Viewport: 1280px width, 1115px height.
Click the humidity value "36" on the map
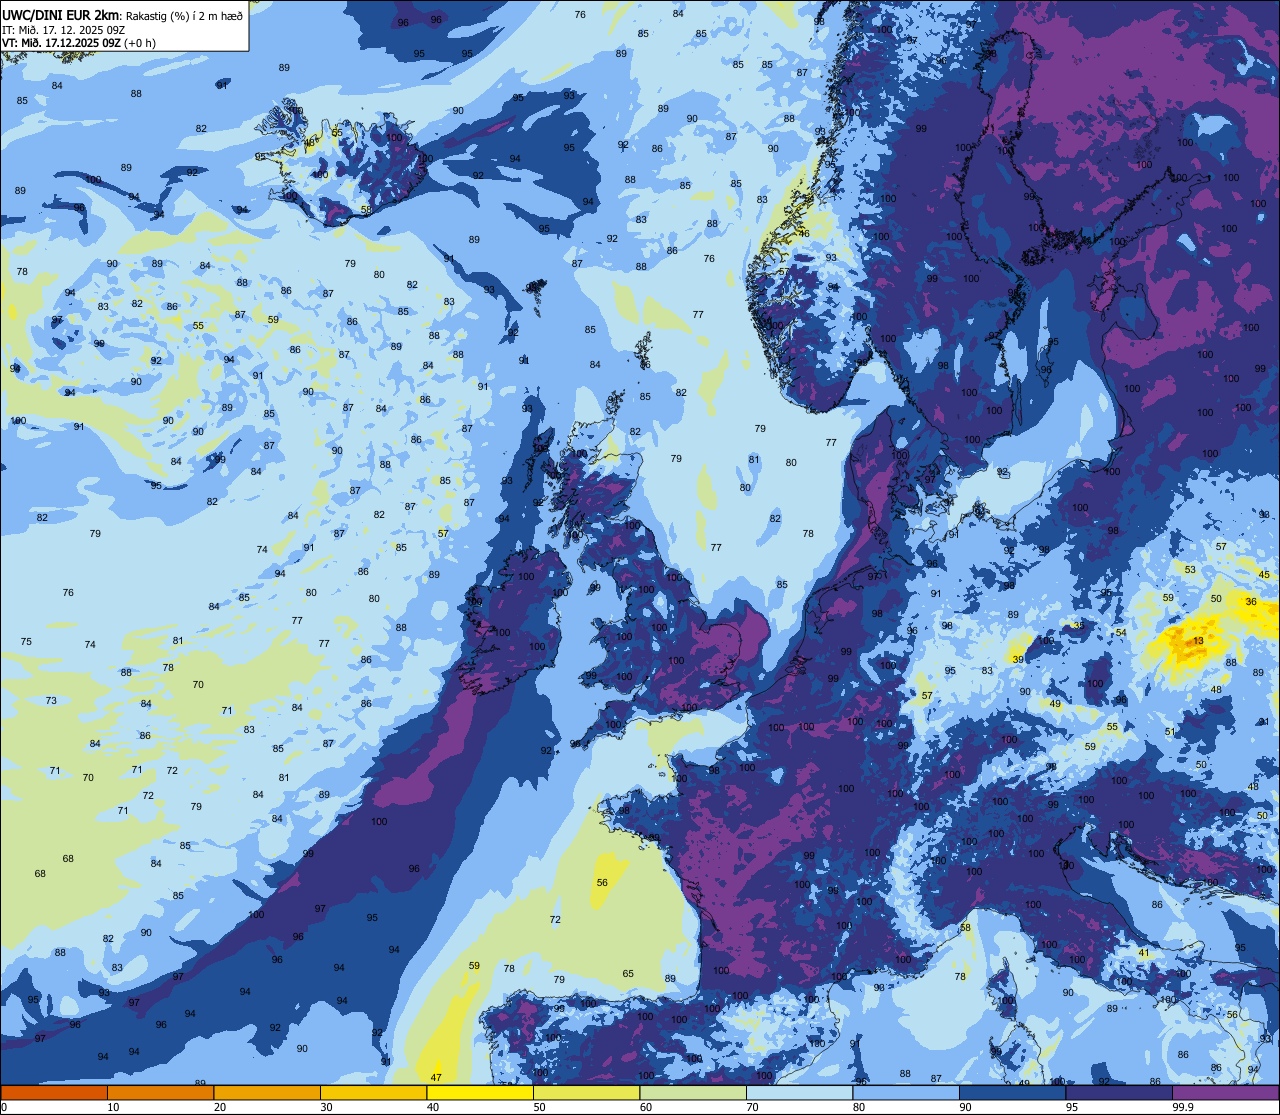pos(1251,602)
